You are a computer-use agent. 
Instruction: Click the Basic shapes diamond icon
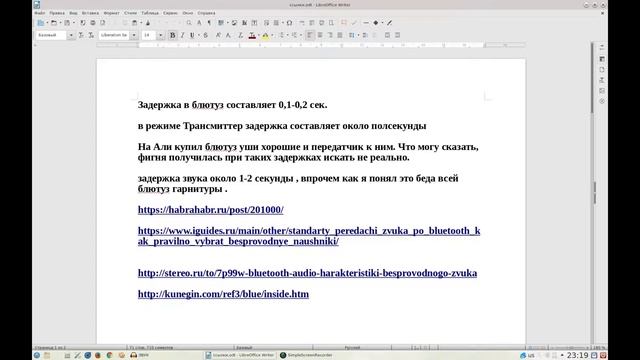(x=376, y=23)
